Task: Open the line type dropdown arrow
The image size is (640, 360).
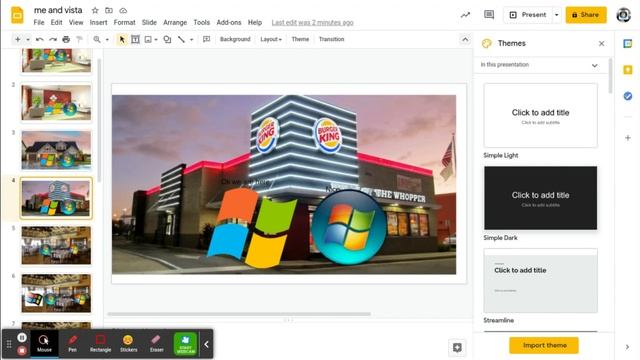Action: click(x=191, y=40)
